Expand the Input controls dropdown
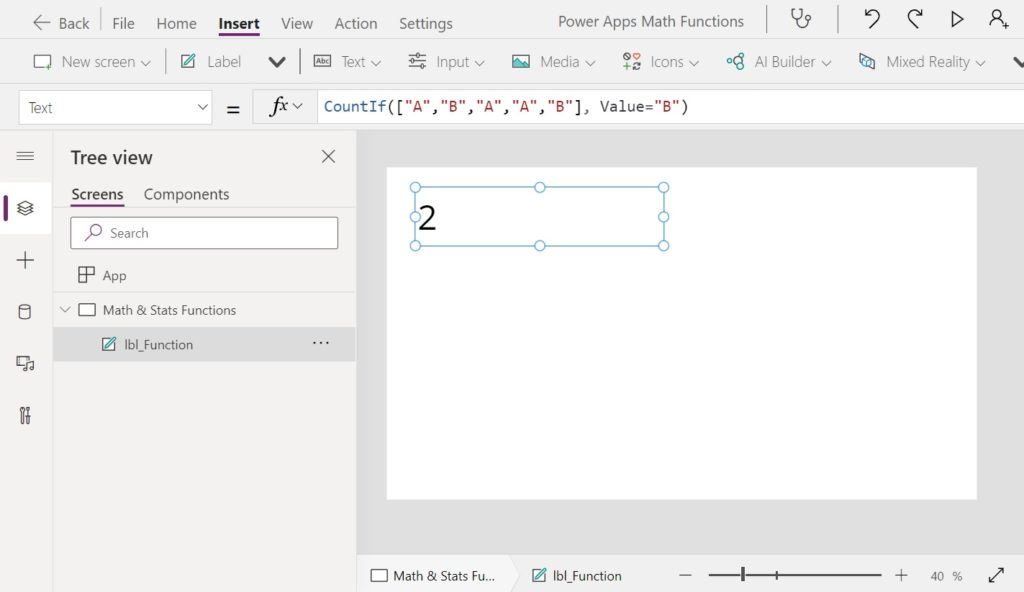Image resolution: width=1024 pixels, height=592 pixels. [446, 61]
